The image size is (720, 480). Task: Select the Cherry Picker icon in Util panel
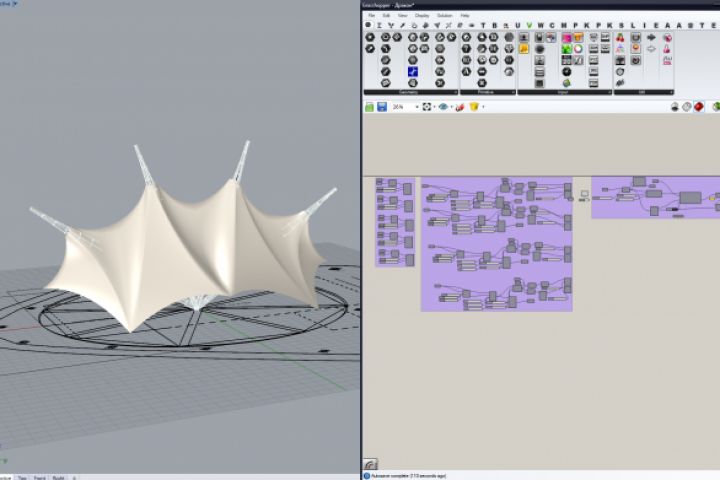coord(620,38)
